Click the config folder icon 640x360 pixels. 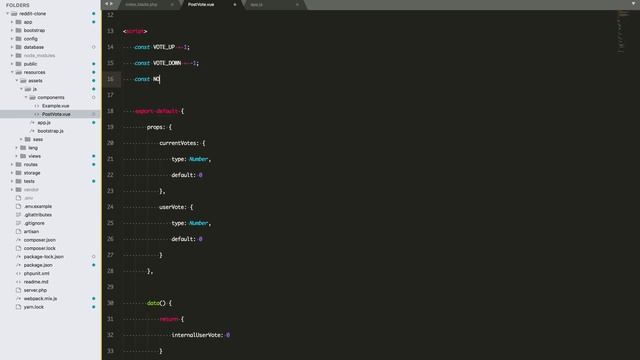pos(18,39)
